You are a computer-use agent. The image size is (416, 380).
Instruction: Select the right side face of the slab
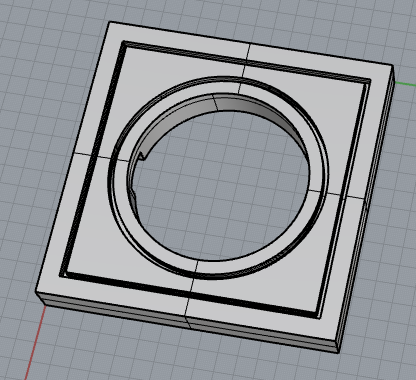pos(367,207)
